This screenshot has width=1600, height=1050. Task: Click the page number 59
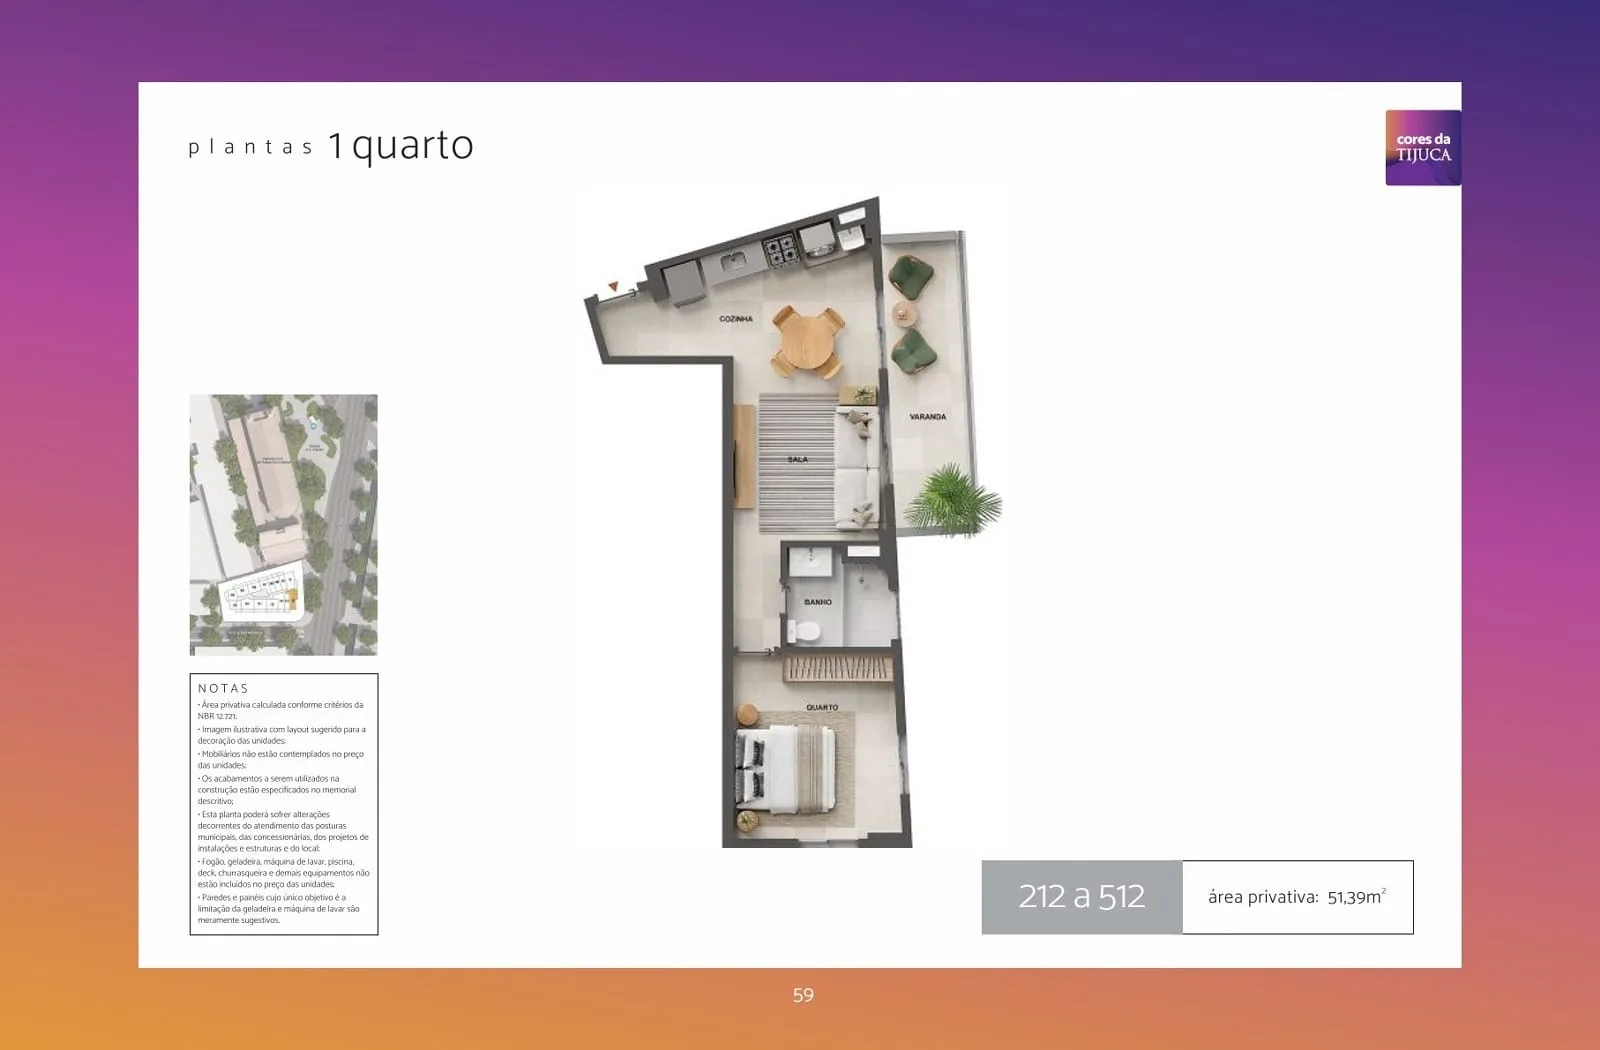click(x=803, y=995)
